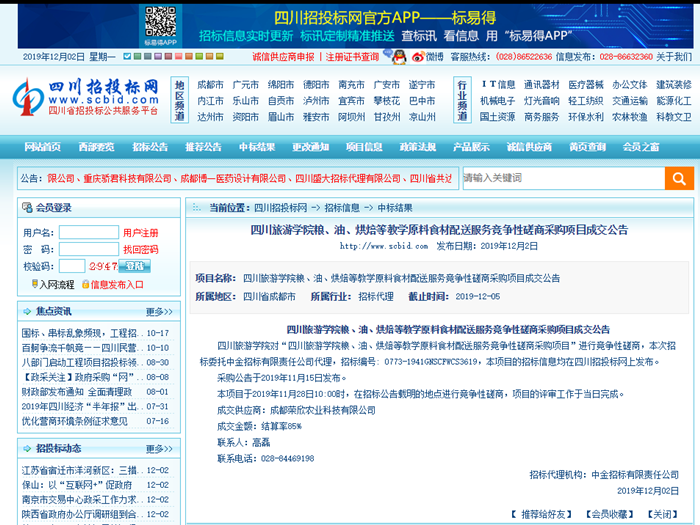Open the 关于我们 link
This screenshot has height=525, width=700.
674,57
